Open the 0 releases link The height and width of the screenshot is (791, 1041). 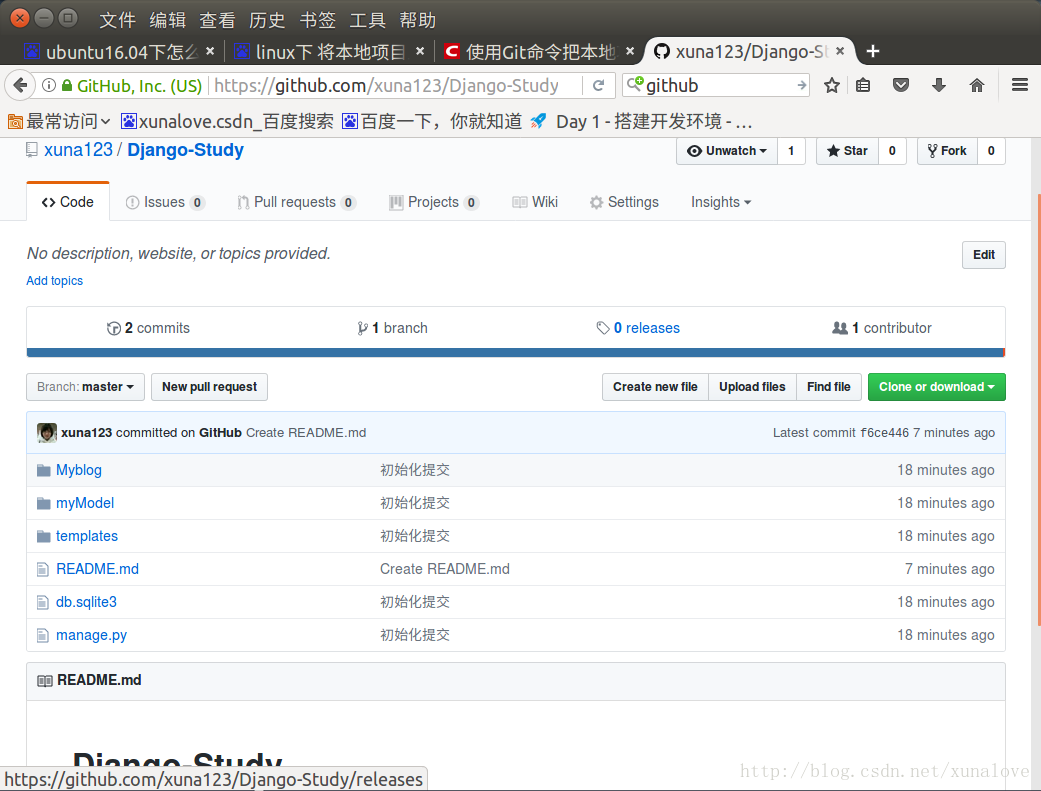point(638,328)
